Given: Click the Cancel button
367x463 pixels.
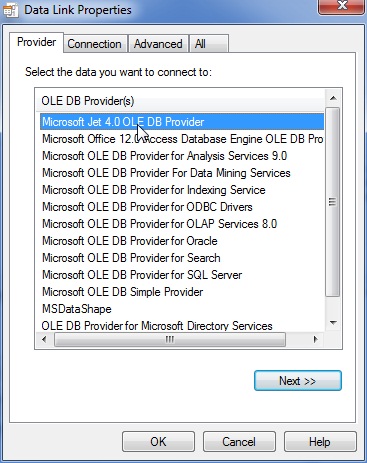Looking at the screenshot, I should click(x=239, y=442).
